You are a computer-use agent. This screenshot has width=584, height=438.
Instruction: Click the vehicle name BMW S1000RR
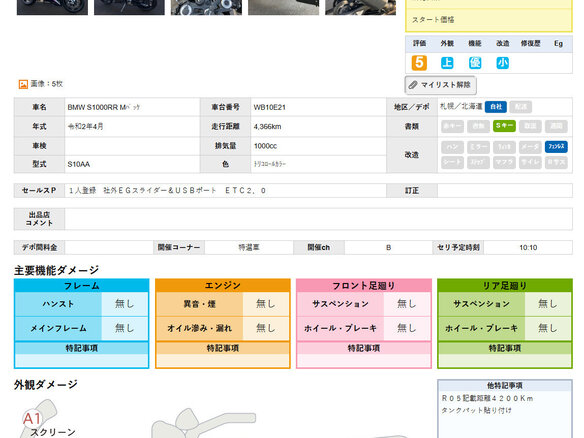pyautogui.click(x=104, y=107)
